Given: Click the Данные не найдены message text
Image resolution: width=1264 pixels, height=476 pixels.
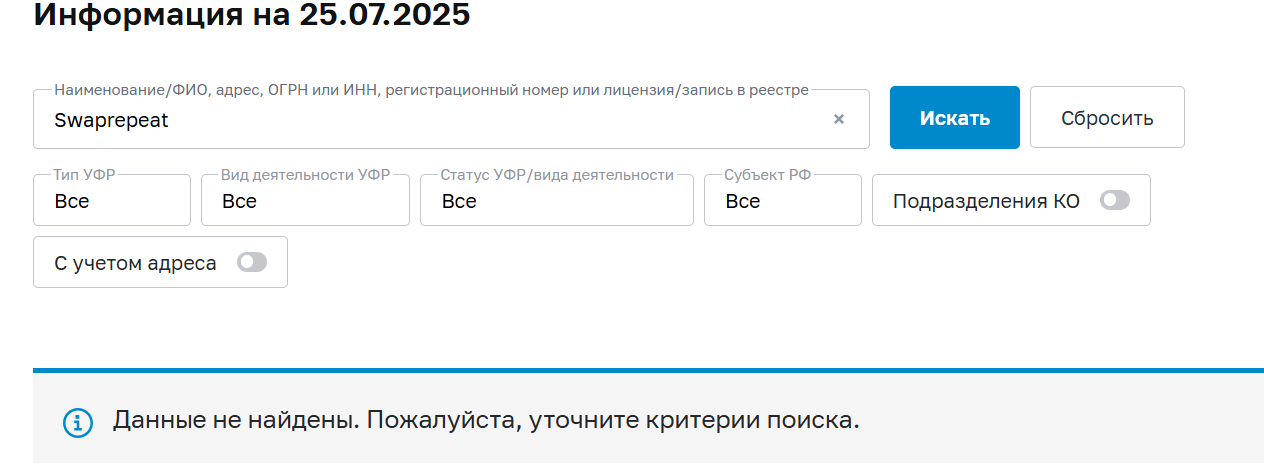Looking at the screenshot, I should [x=486, y=420].
